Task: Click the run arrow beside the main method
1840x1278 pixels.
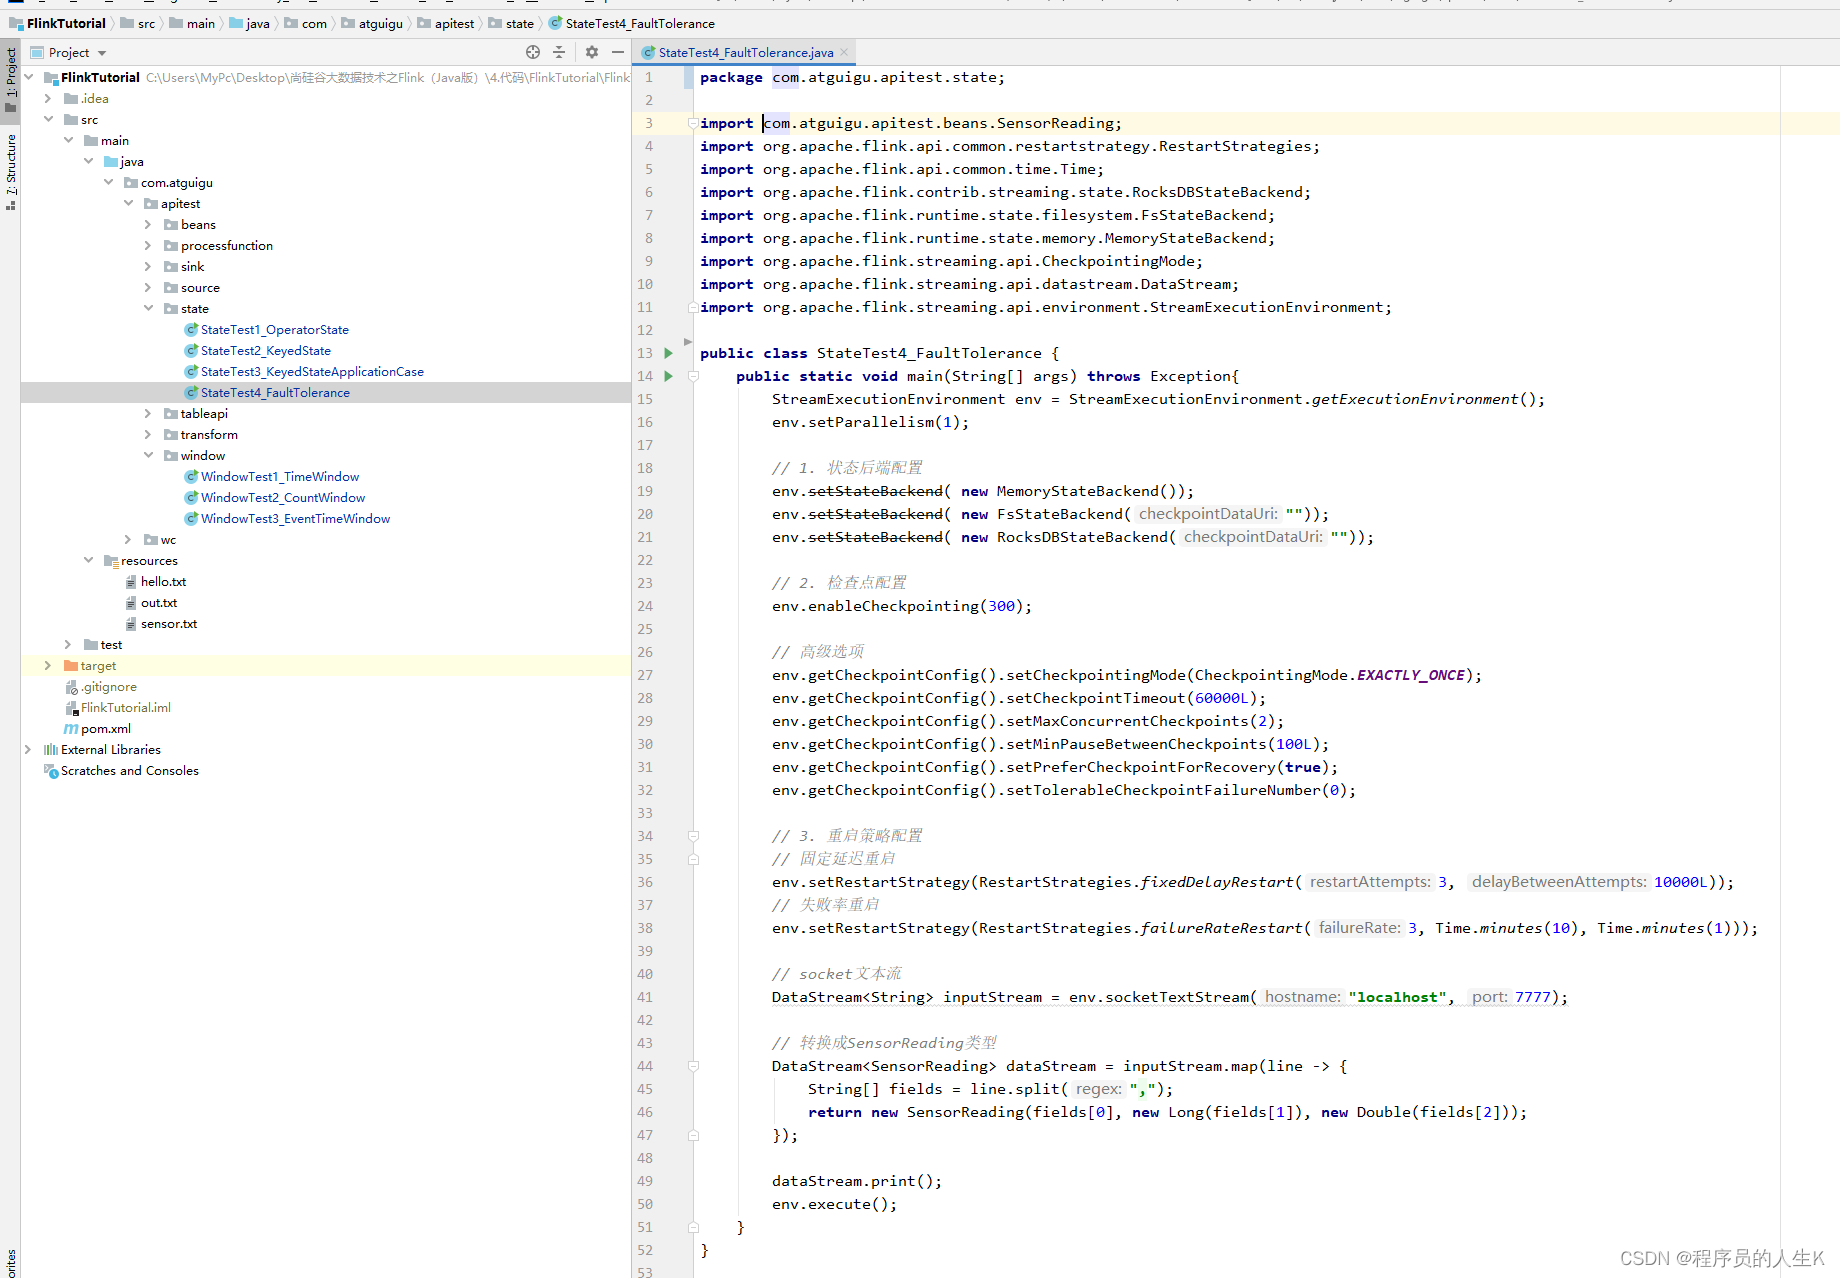Action: point(668,376)
